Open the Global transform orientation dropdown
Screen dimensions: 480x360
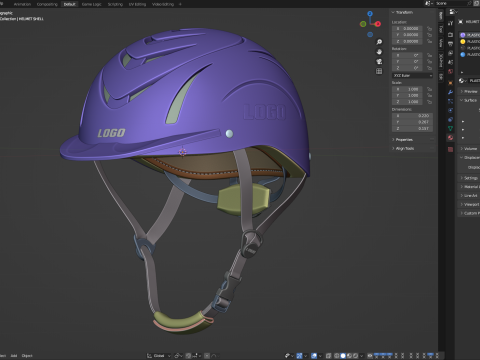159,356
